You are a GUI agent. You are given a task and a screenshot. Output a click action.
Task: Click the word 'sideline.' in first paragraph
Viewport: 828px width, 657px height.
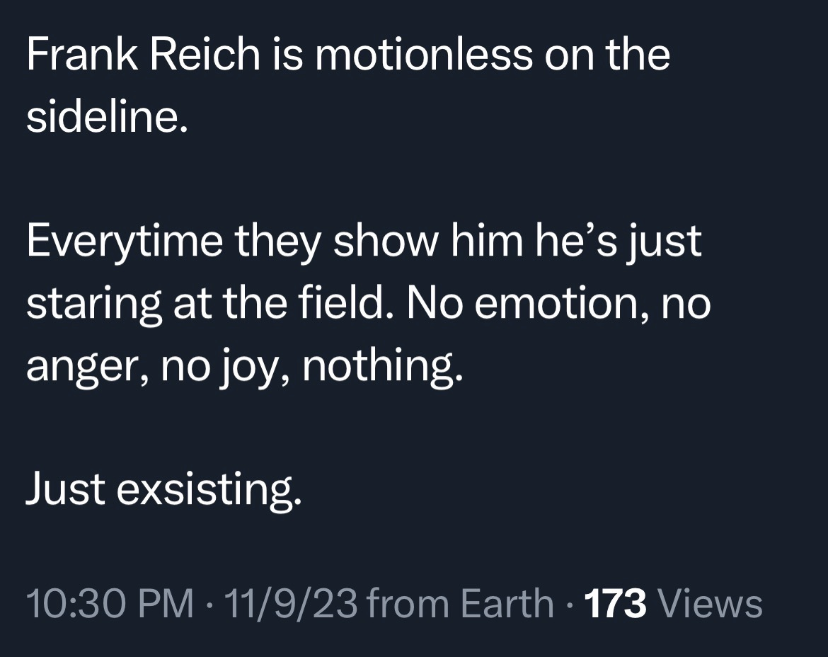coord(107,116)
